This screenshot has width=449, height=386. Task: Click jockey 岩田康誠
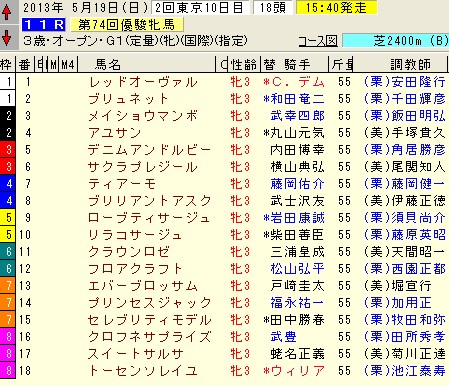click(x=297, y=218)
